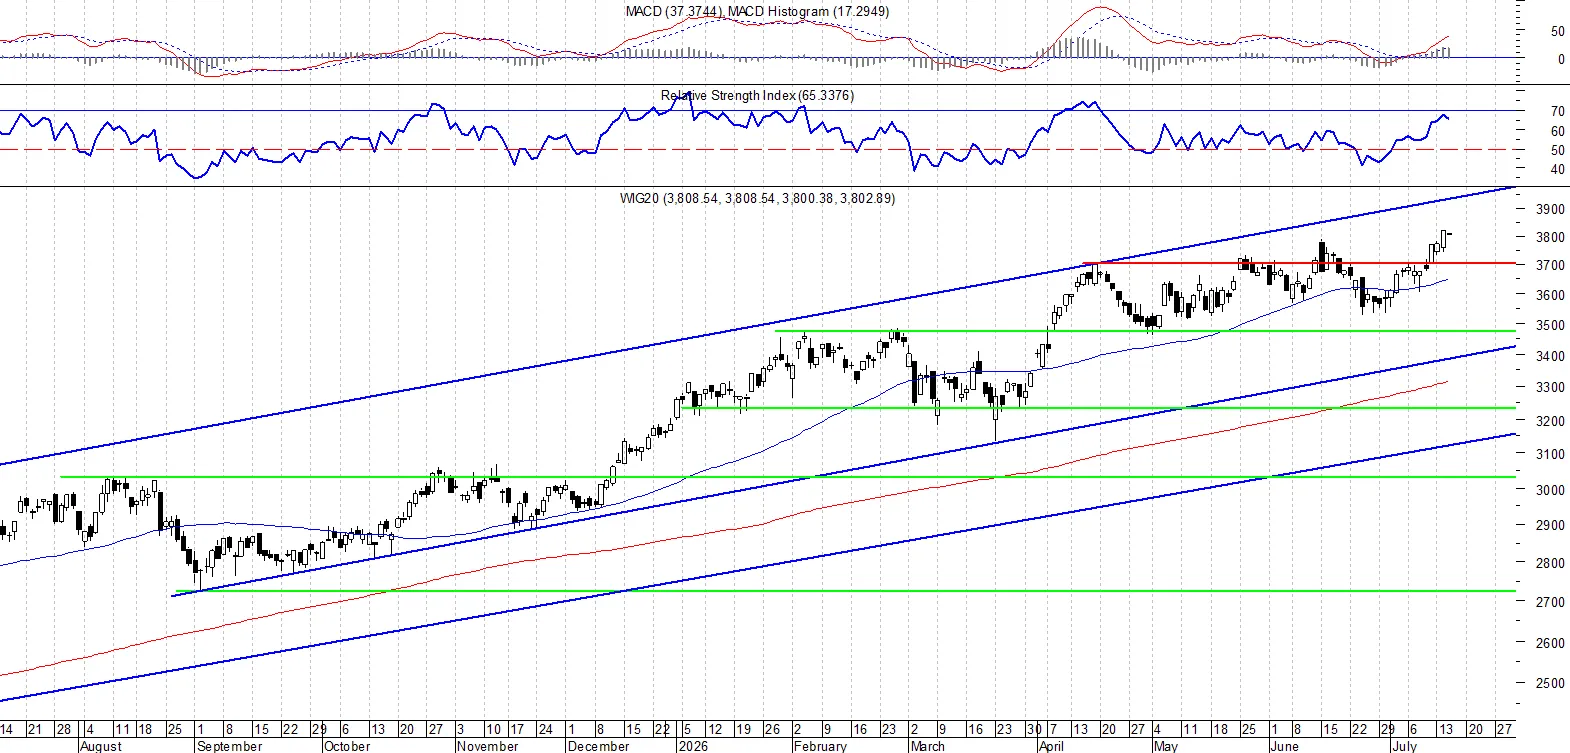Click the June month label

pyautogui.click(x=1284, y=746)
